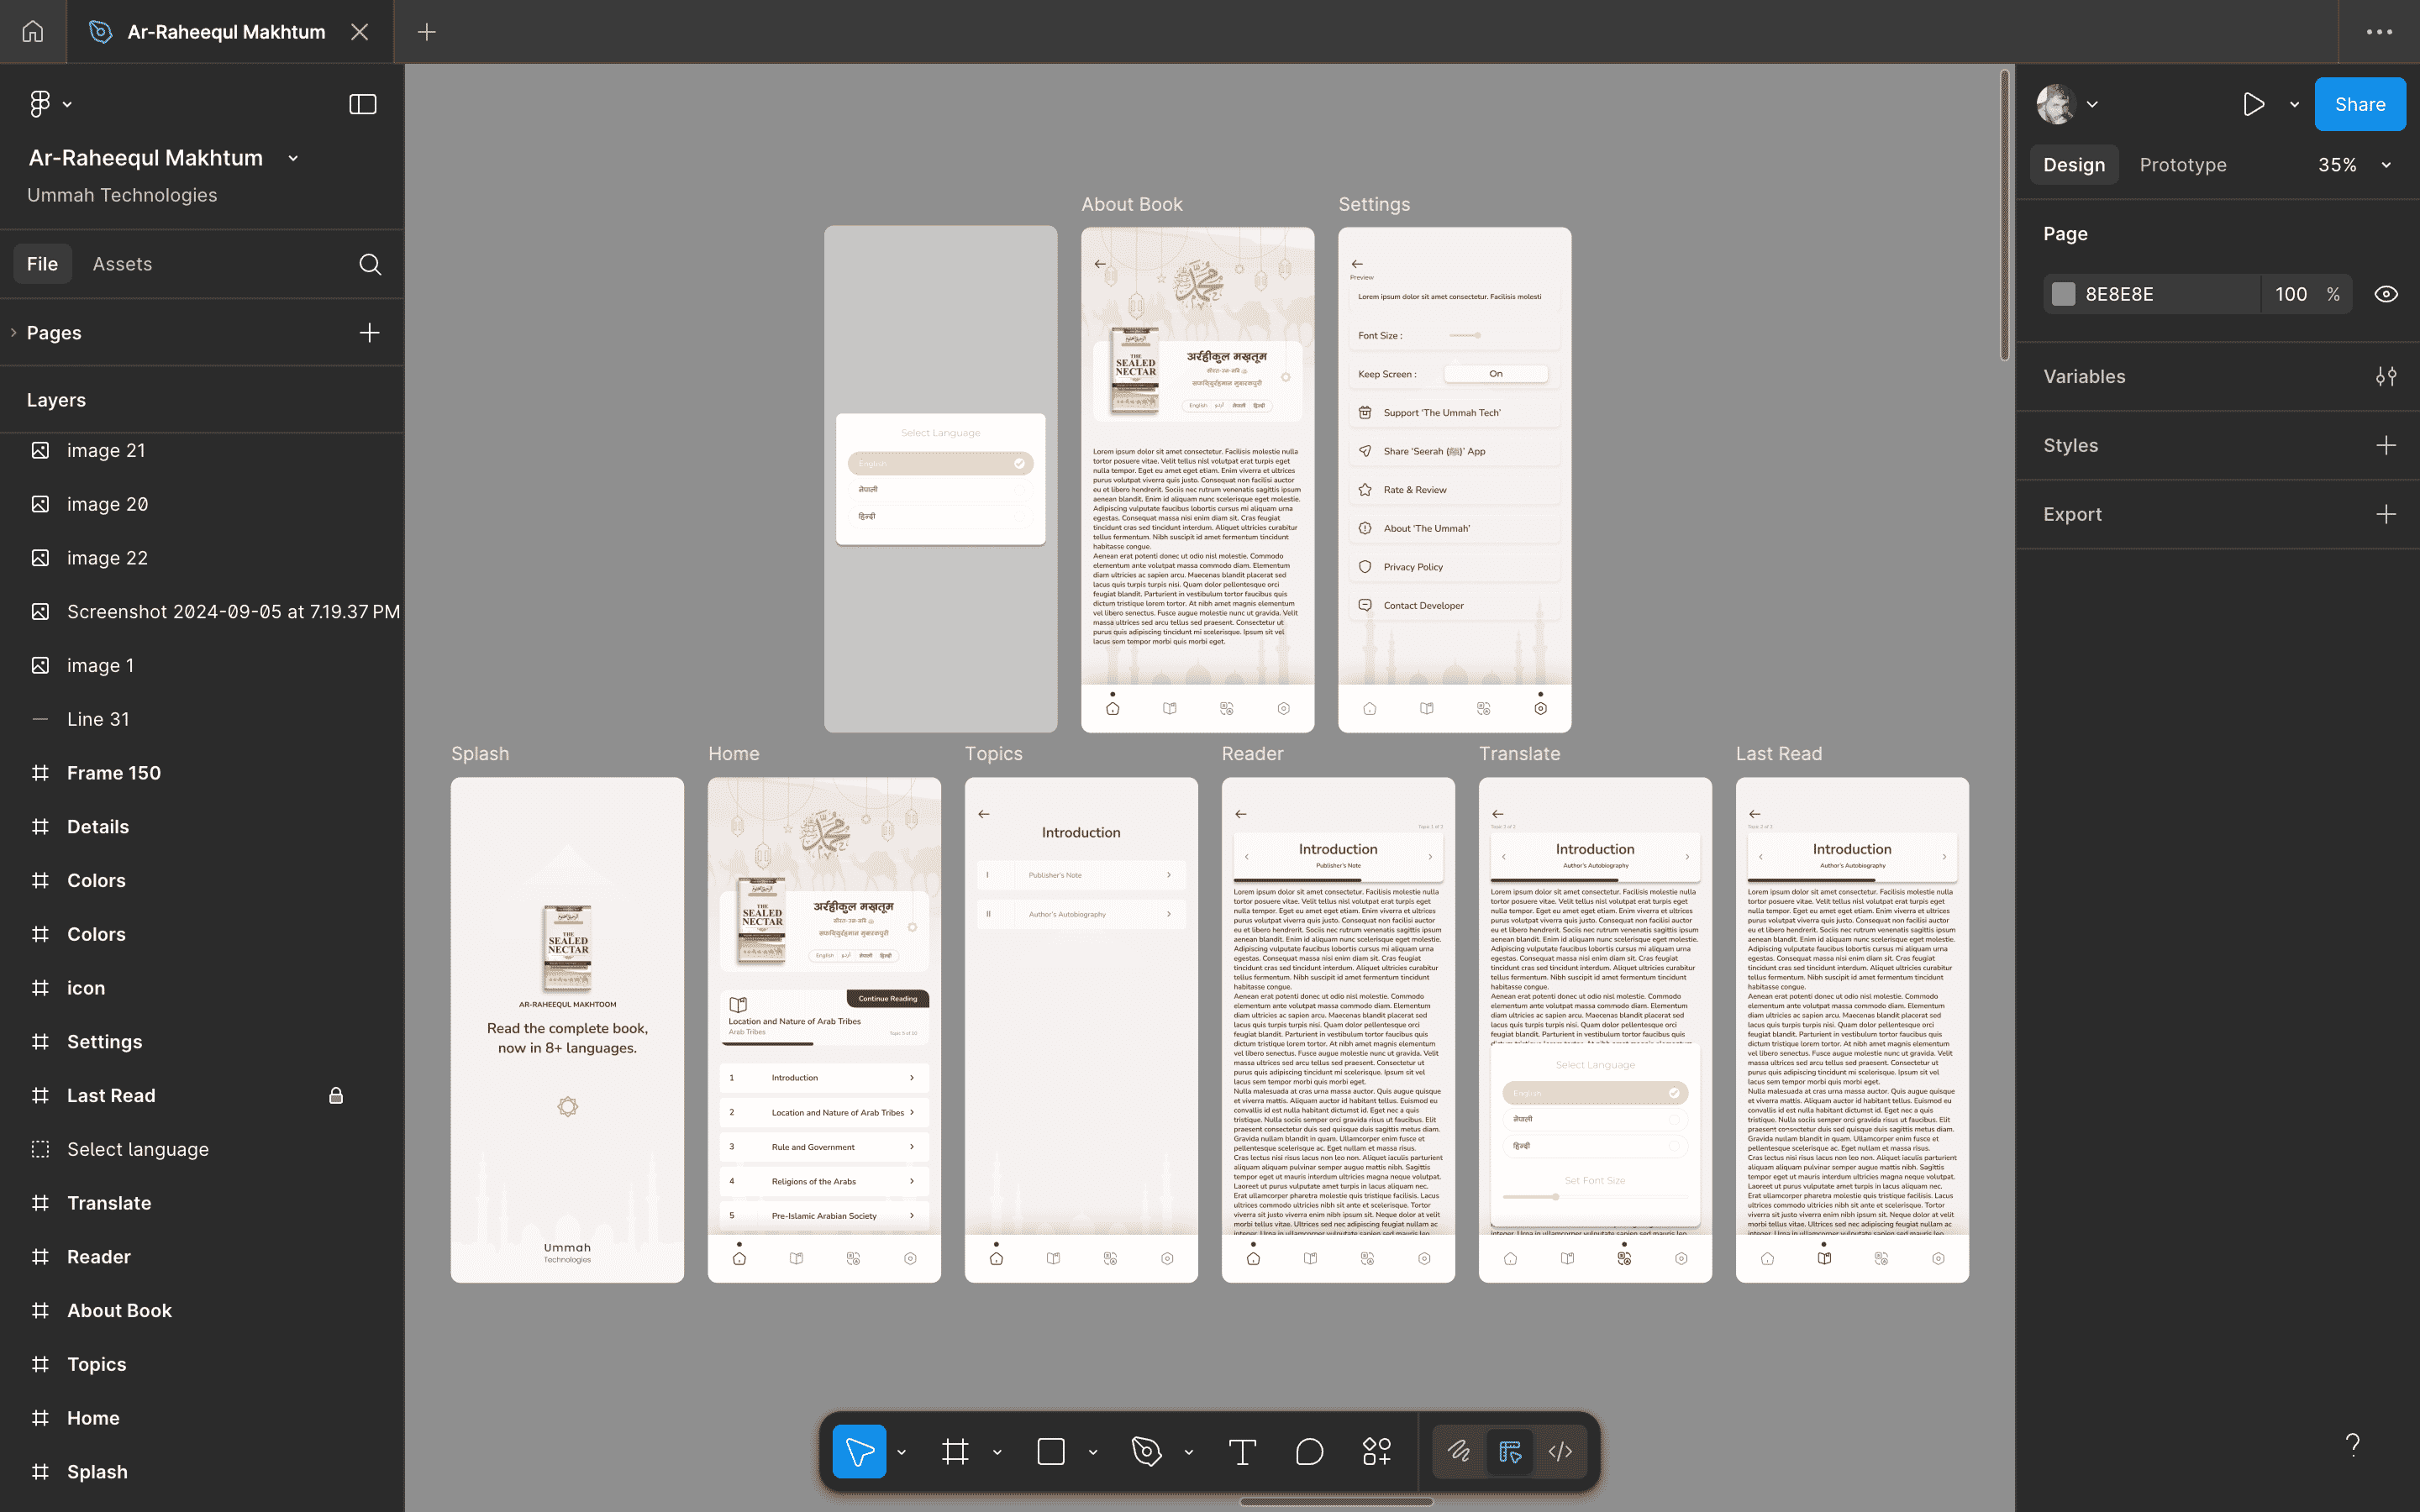This screenshot has width=2420, height=1512.
Task: Open the Frame tool
Action: tap(955, 1451)
